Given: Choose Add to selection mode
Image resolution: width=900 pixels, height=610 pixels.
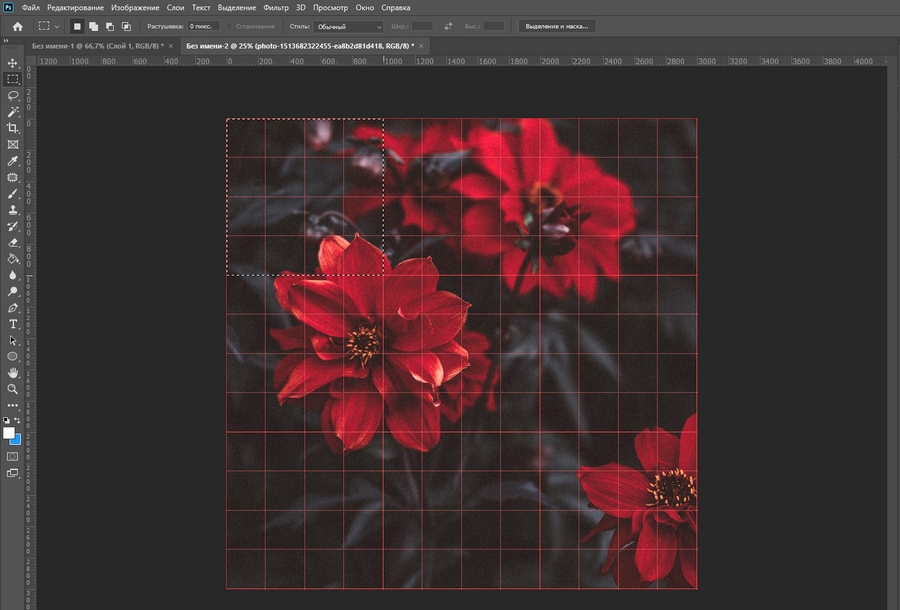Looking at the screenshot, I should click(x=94, y=26).
